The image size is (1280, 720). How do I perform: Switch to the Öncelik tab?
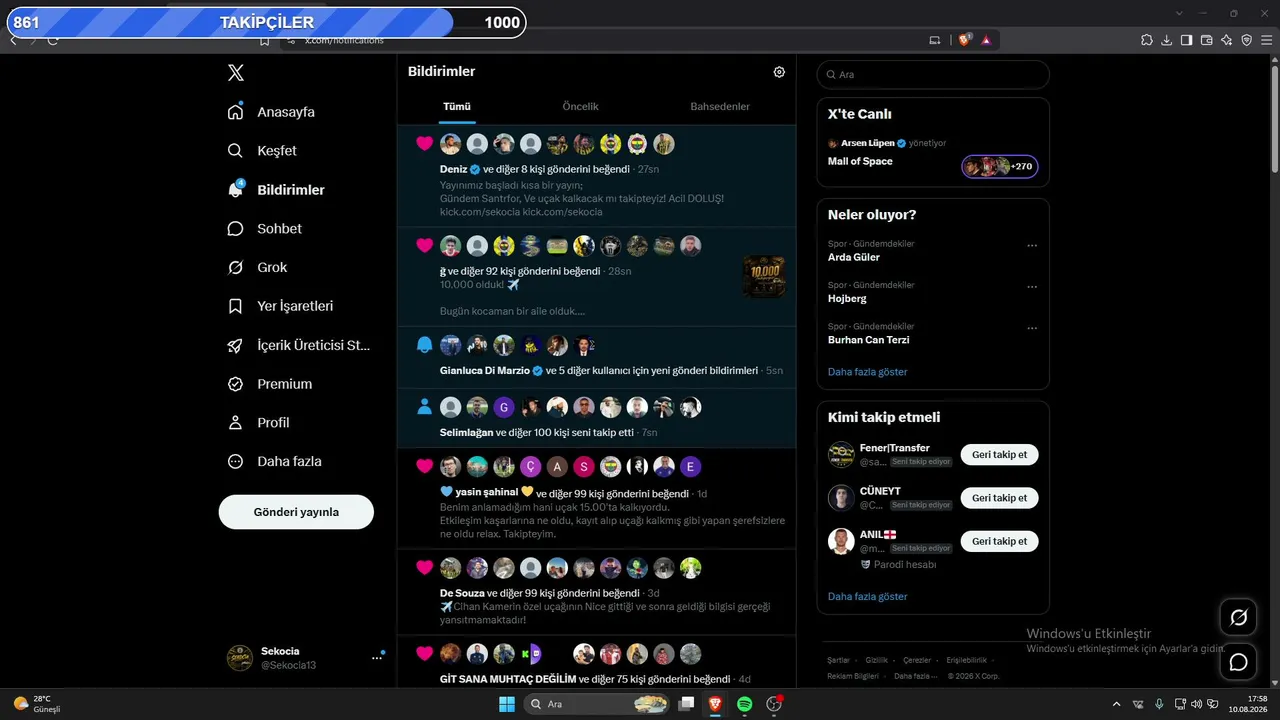580,107
